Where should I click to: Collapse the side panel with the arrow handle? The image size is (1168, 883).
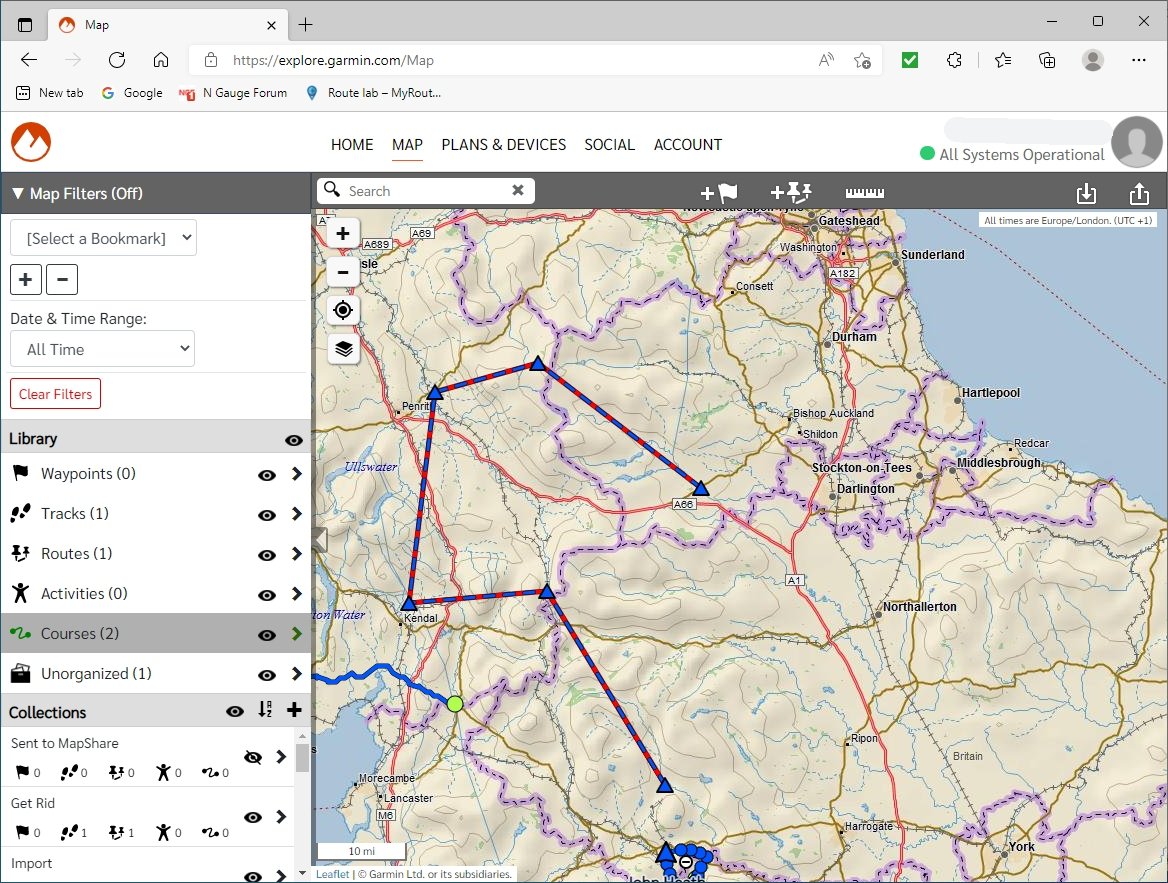(x=320, y=539)
